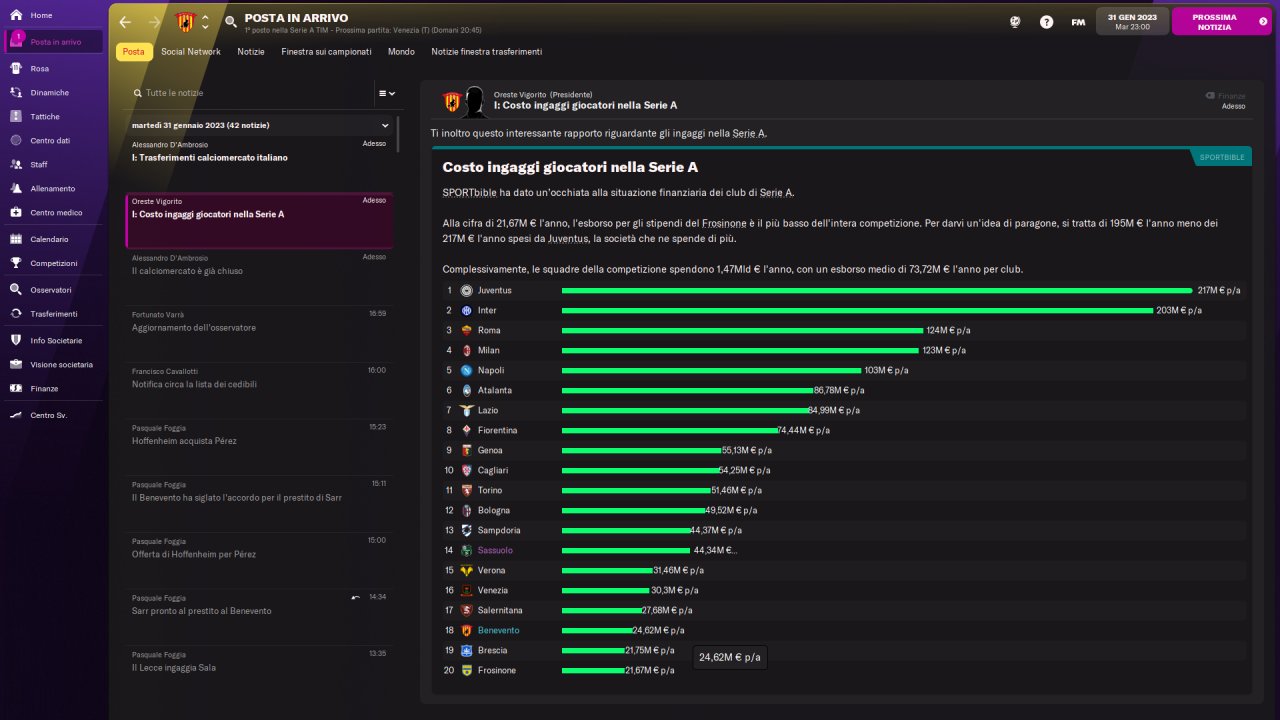Click the Tutte le notizie search field
Image resolution: width=1280 pixels, height=720 pixels.
[250, 93]
